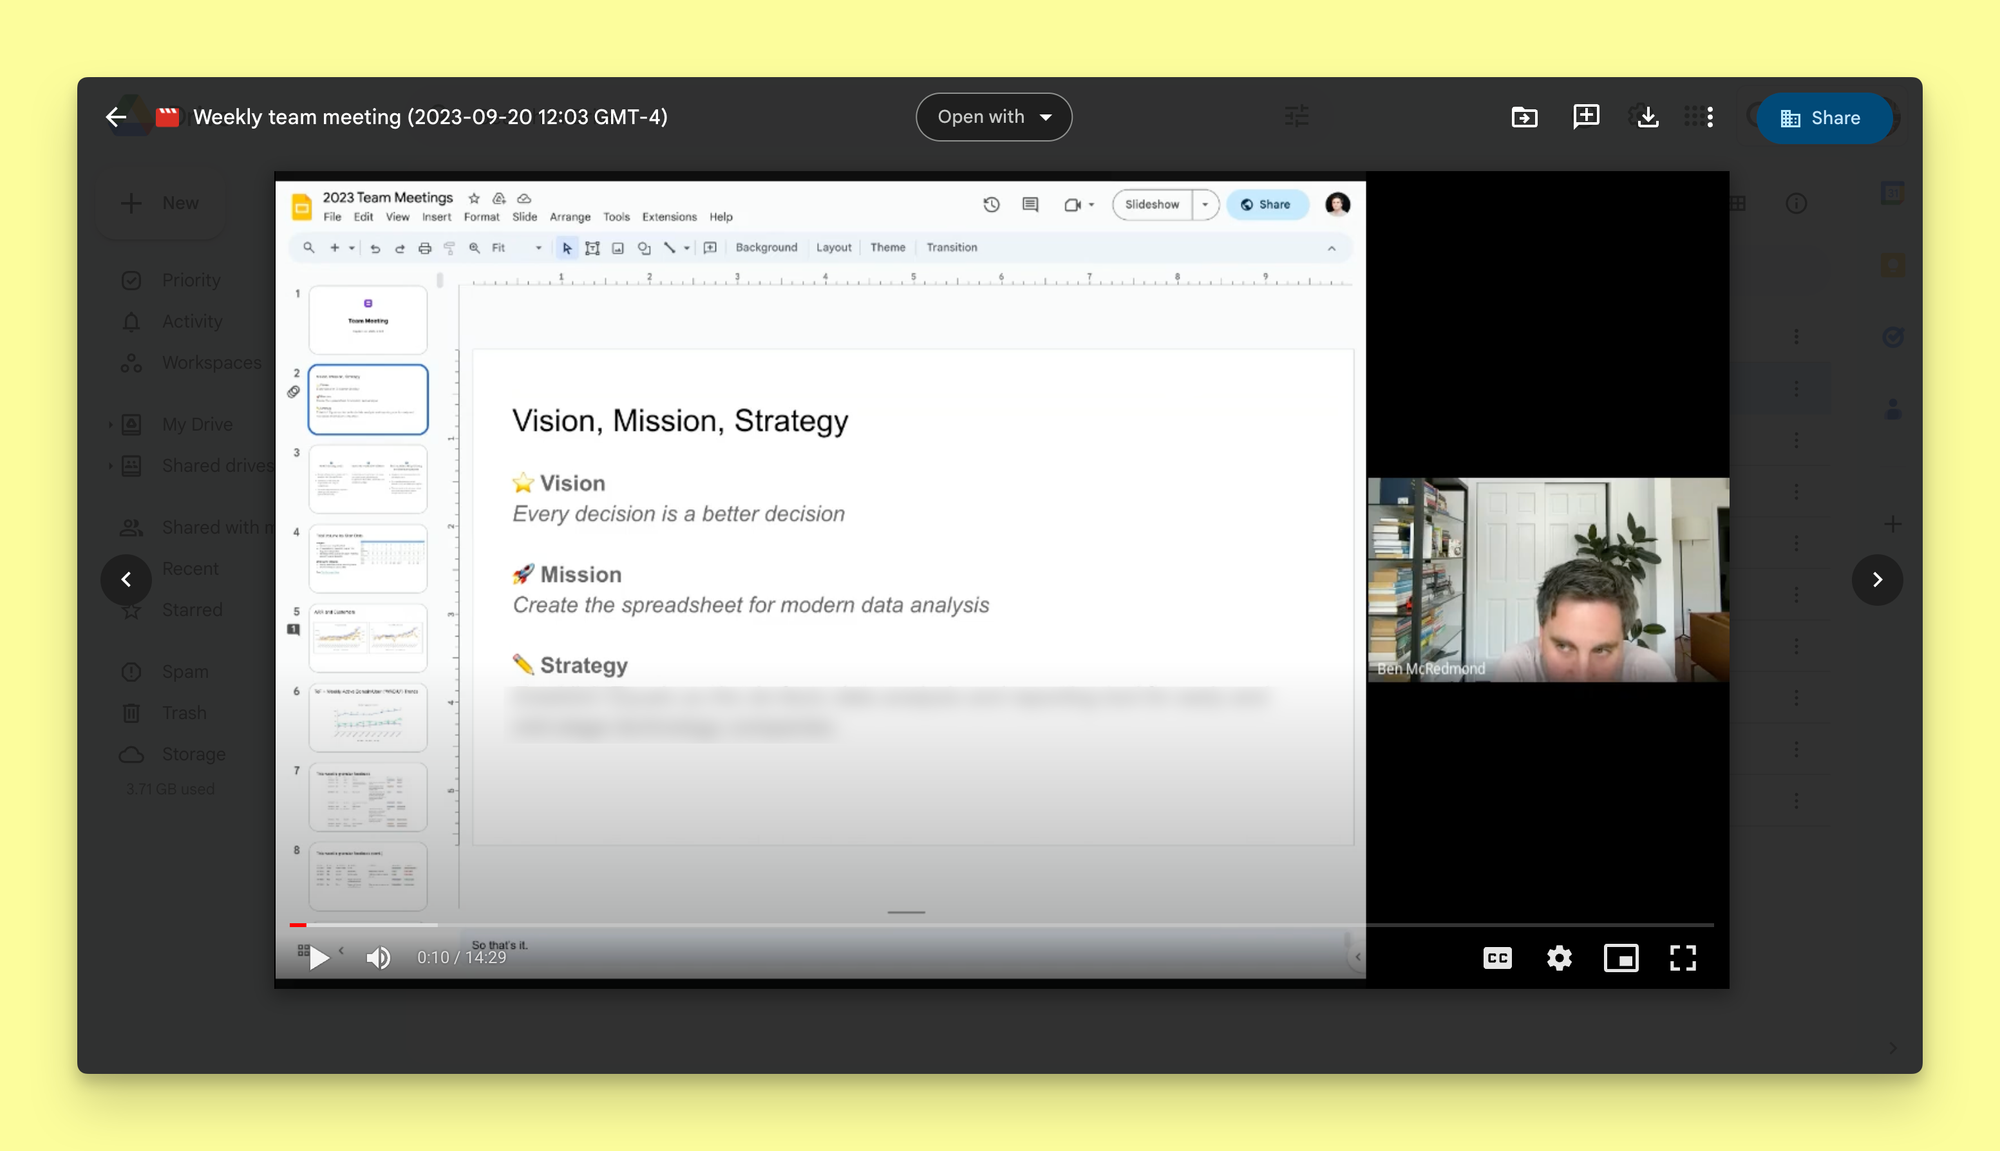Download the meeting video file
Image resolution: width=2000 pixels, height=1151 pixels.
pos(1648,117)
